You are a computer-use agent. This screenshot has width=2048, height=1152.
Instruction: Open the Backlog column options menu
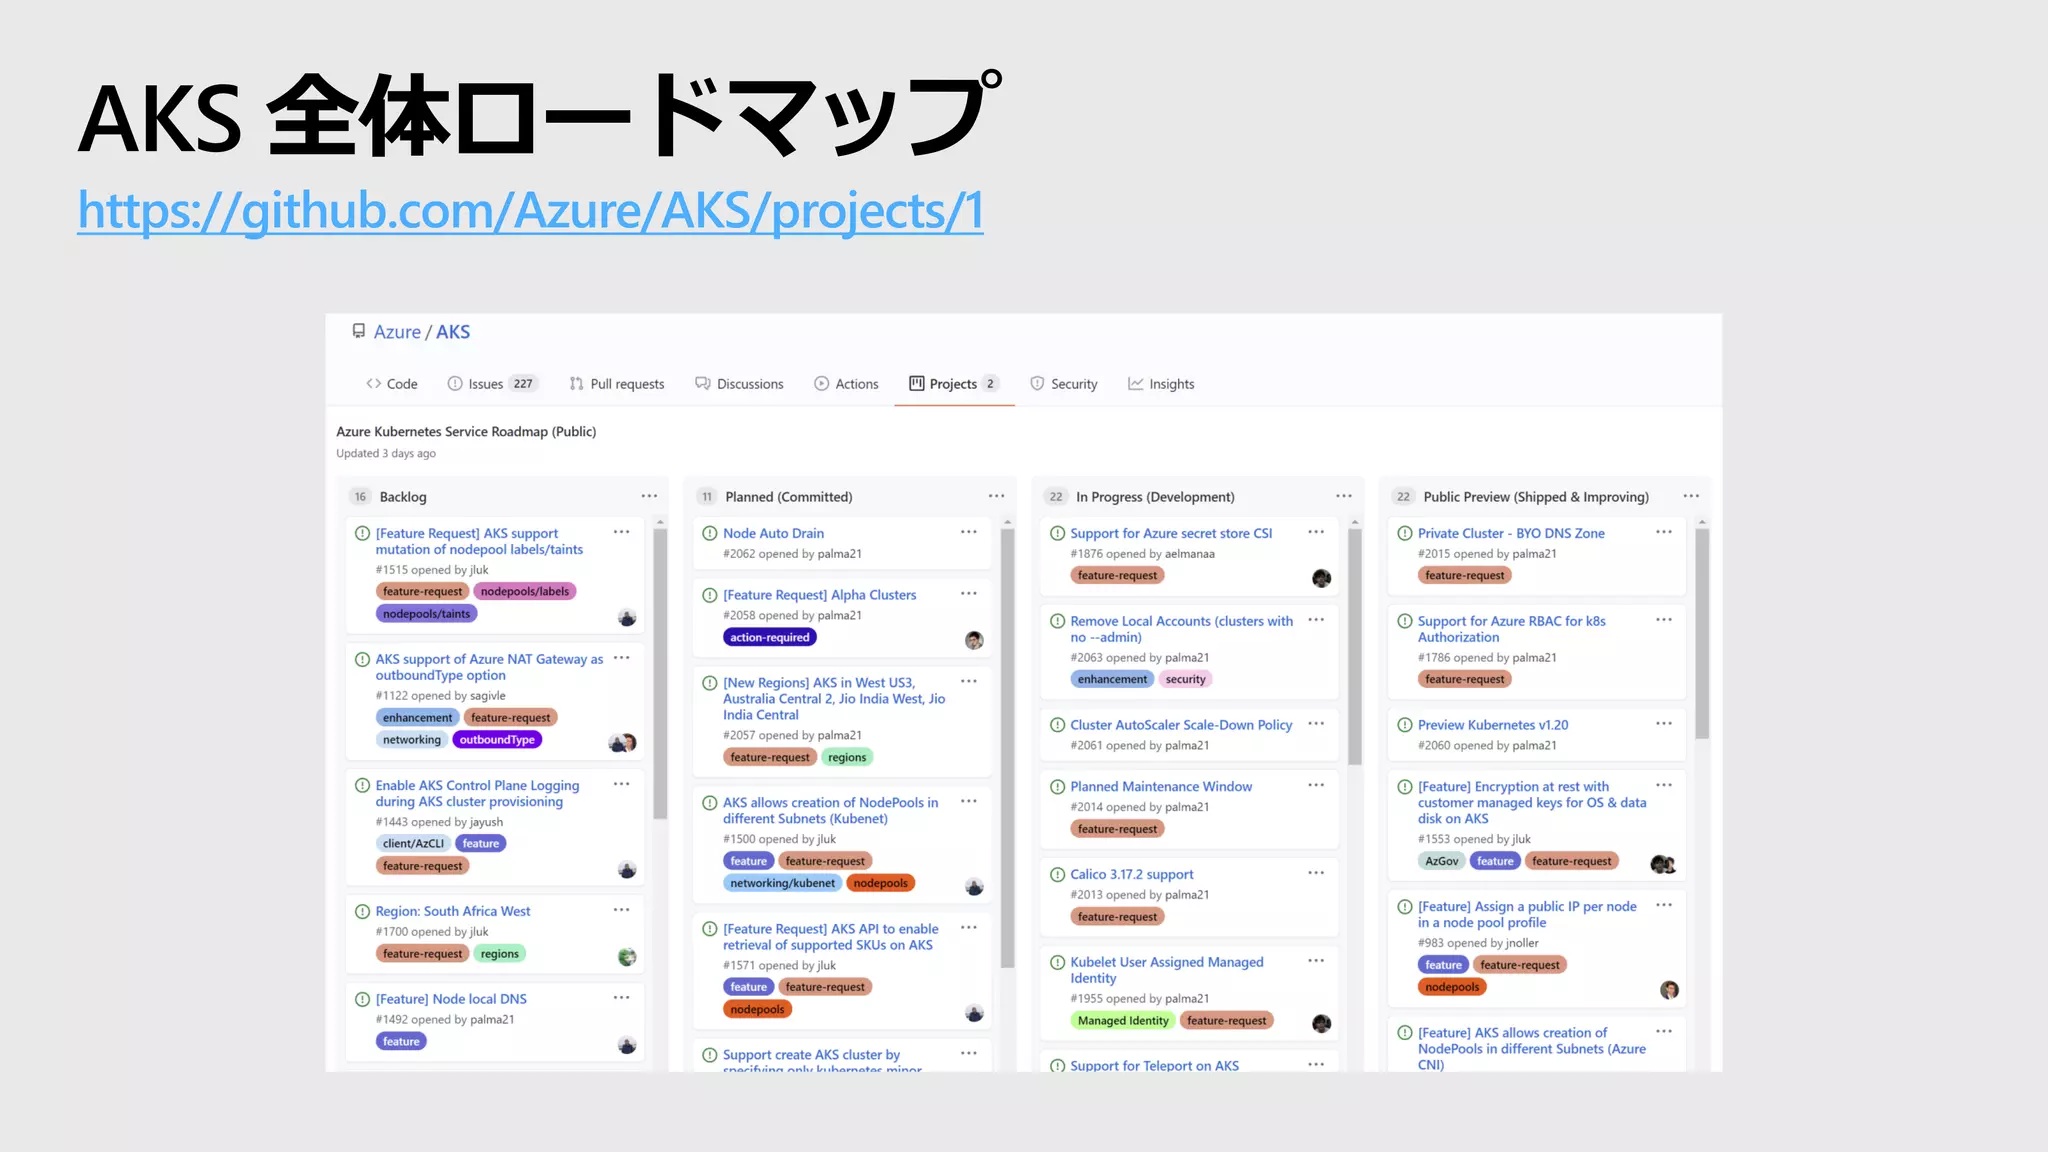coord(649,496)
